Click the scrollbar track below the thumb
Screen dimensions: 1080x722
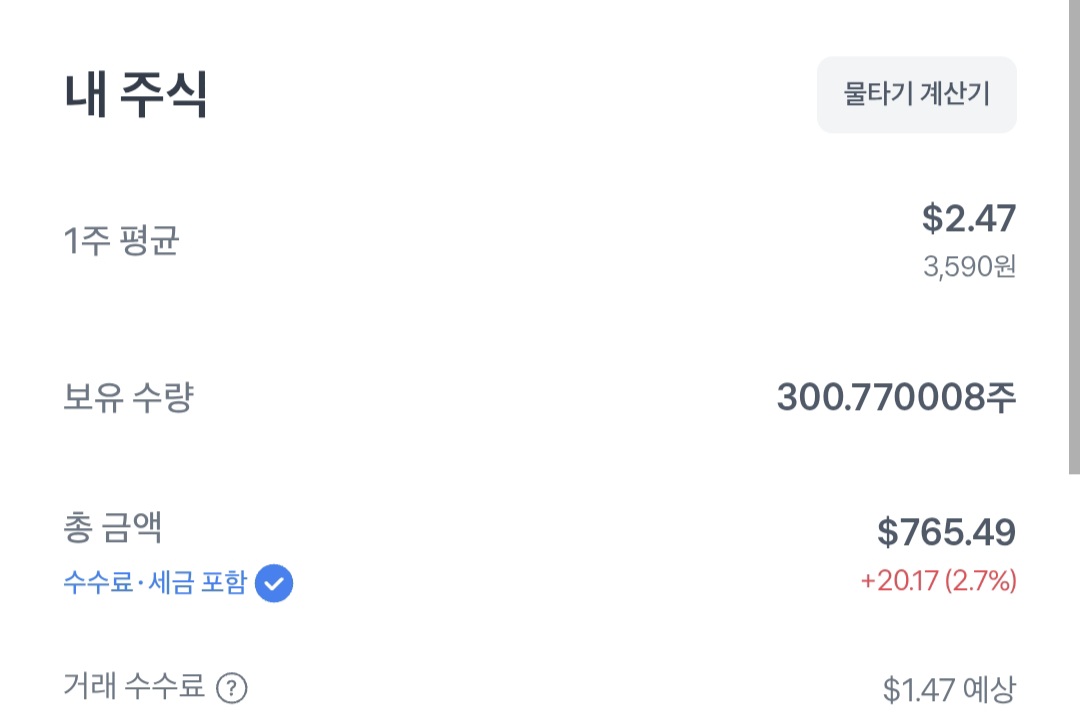point(1073,600)
